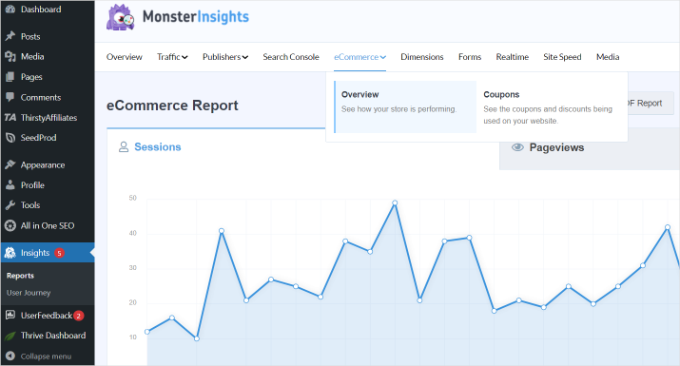Image resolution: width=680 pixels, height=366 pixels.
Task: Click the eCommerce Report heading
Action: point(172,105)
